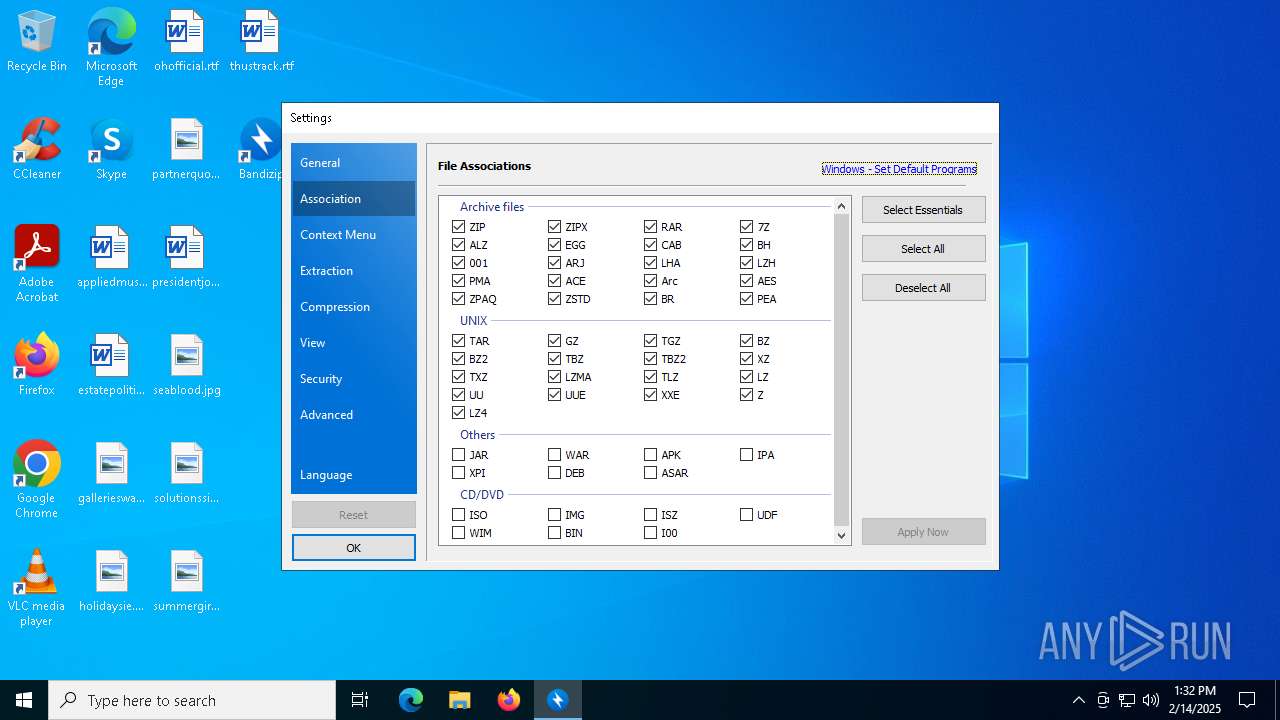Image resolution: width=1280 pixels, height=720 pixels.
Task: Select the presidentjo document icon
Action: 186,258
